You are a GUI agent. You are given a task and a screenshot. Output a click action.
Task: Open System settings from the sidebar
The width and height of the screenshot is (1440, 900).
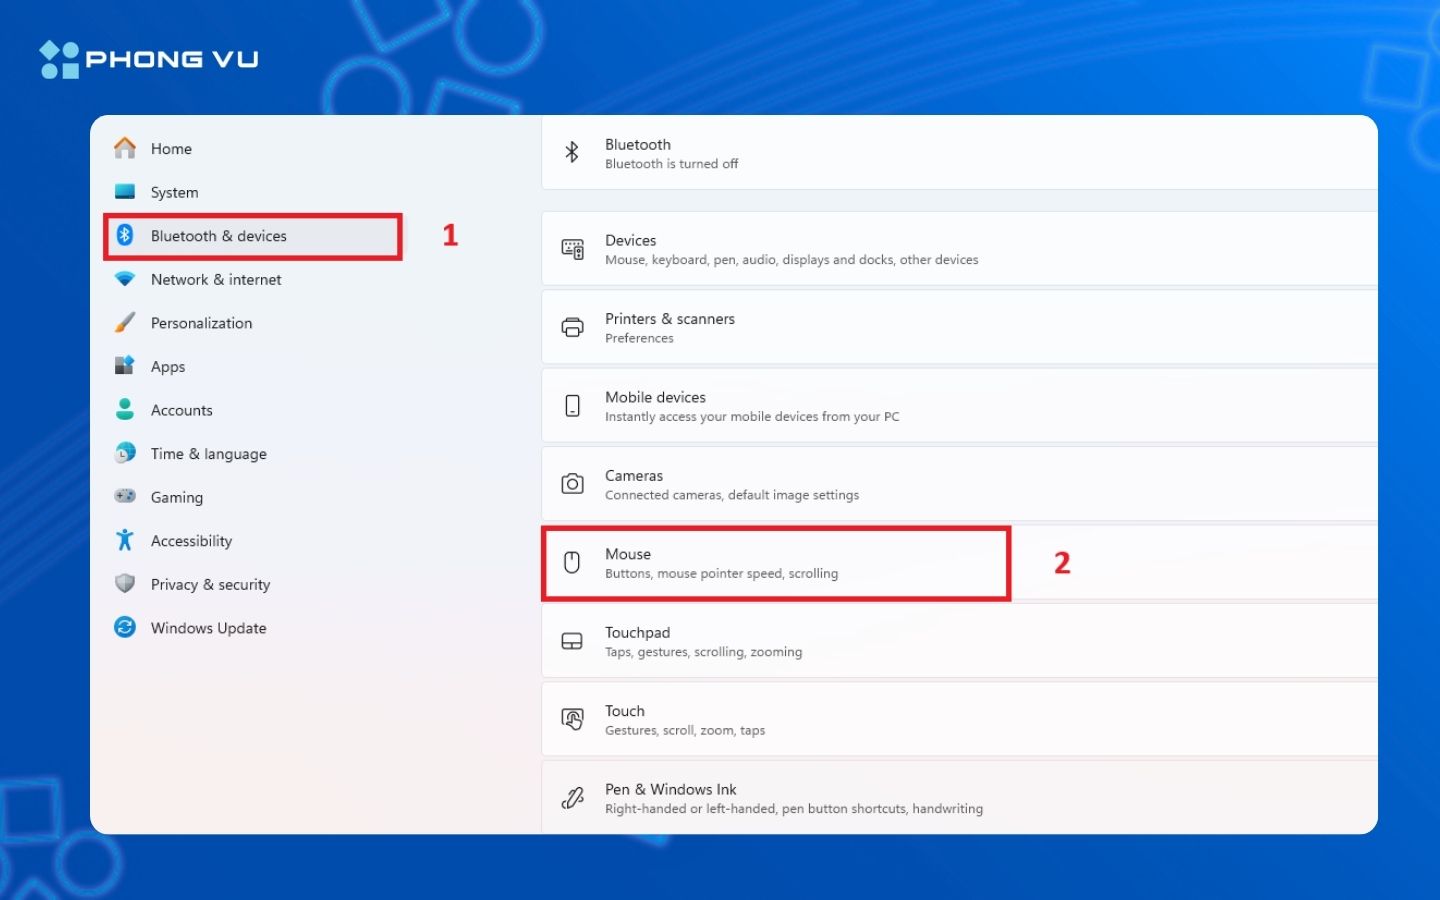(173, 192)
